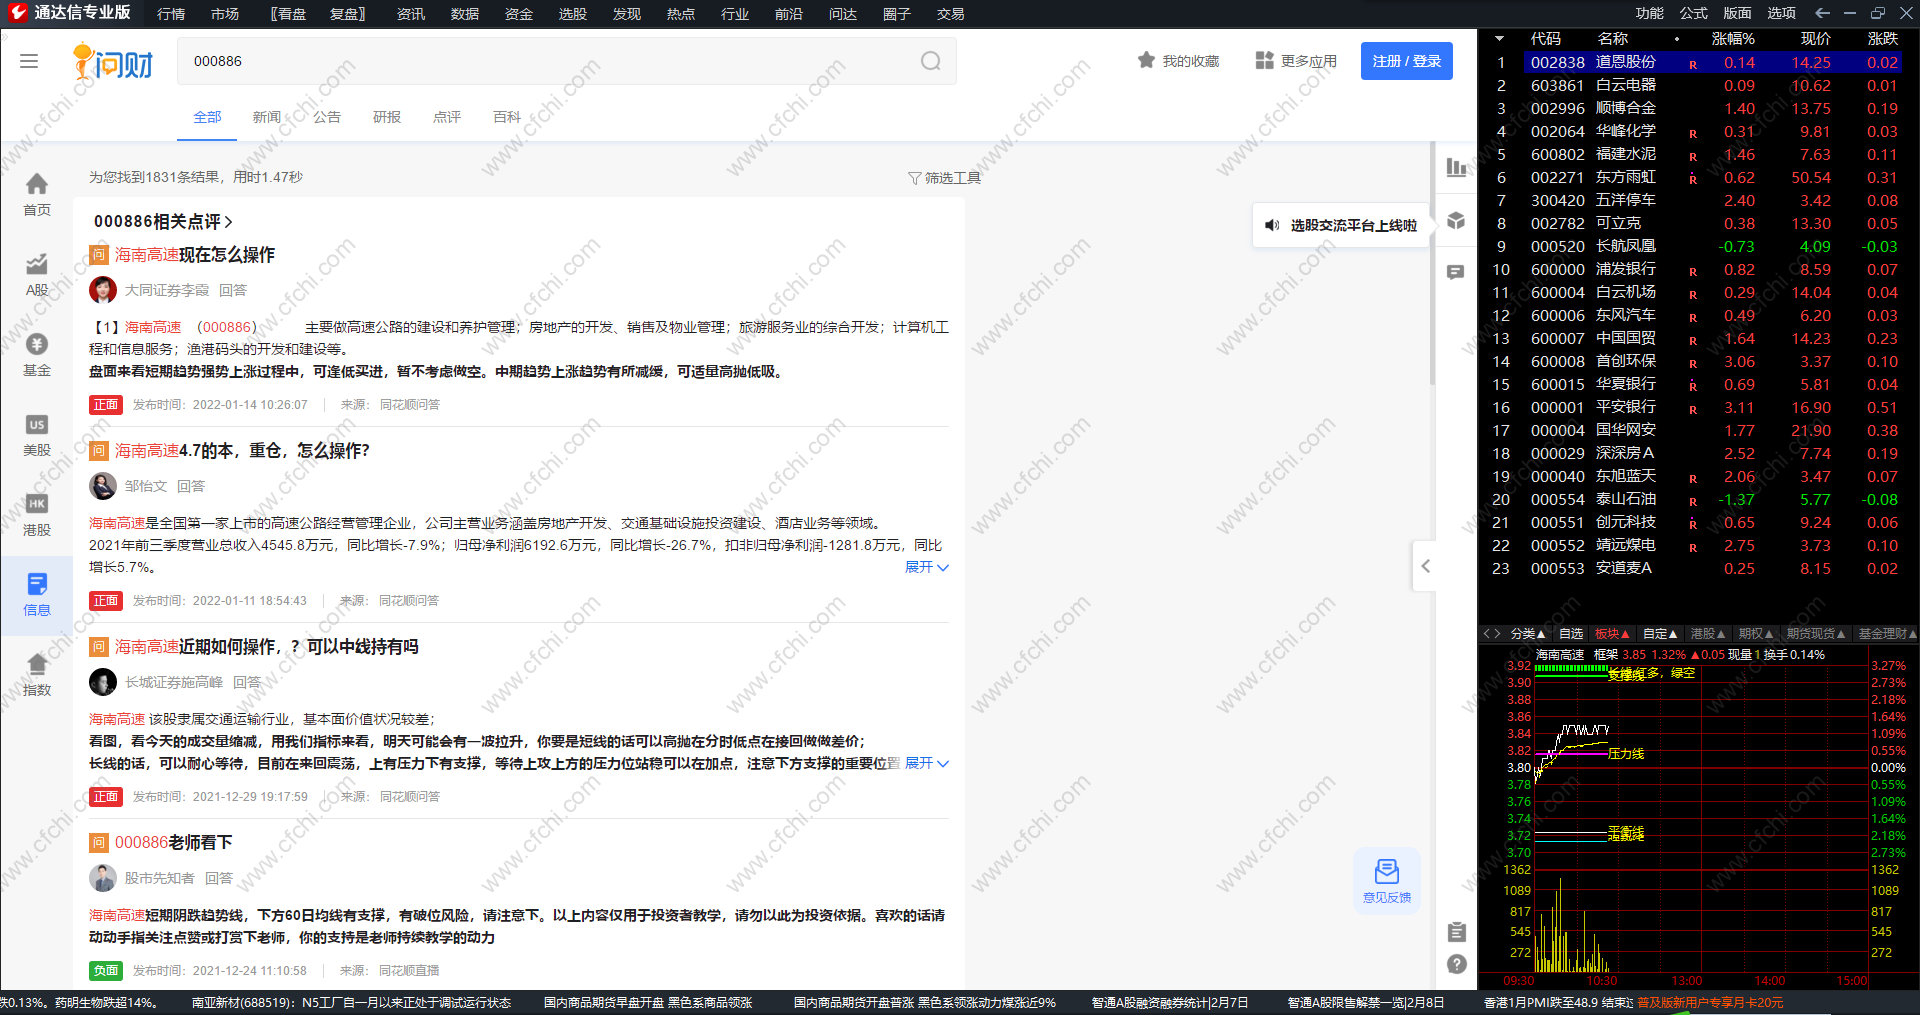The width and height of the screenshot is (1920, 1015).
Task: Click the 注册 / 登录 button
Action: click(1407, 61)
